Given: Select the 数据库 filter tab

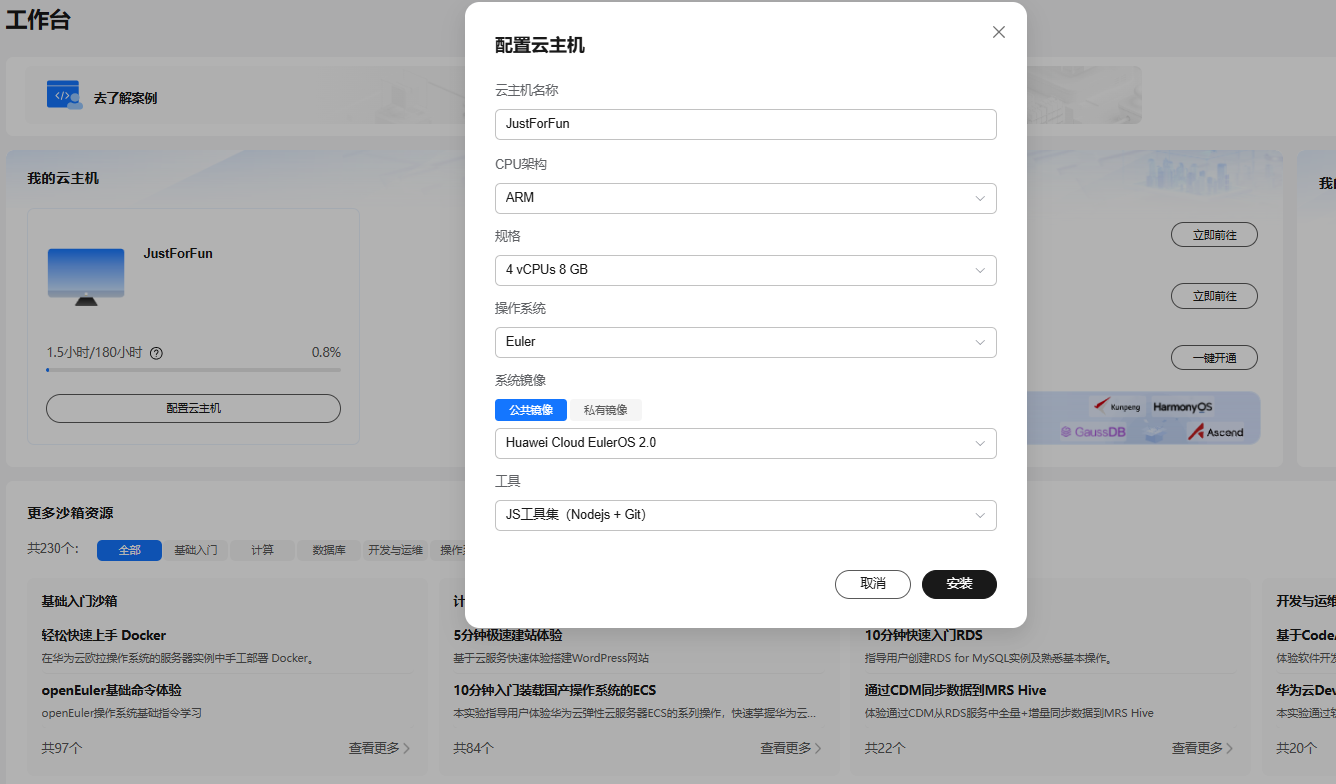Looking at the screenshot, I should pos(329,550).
